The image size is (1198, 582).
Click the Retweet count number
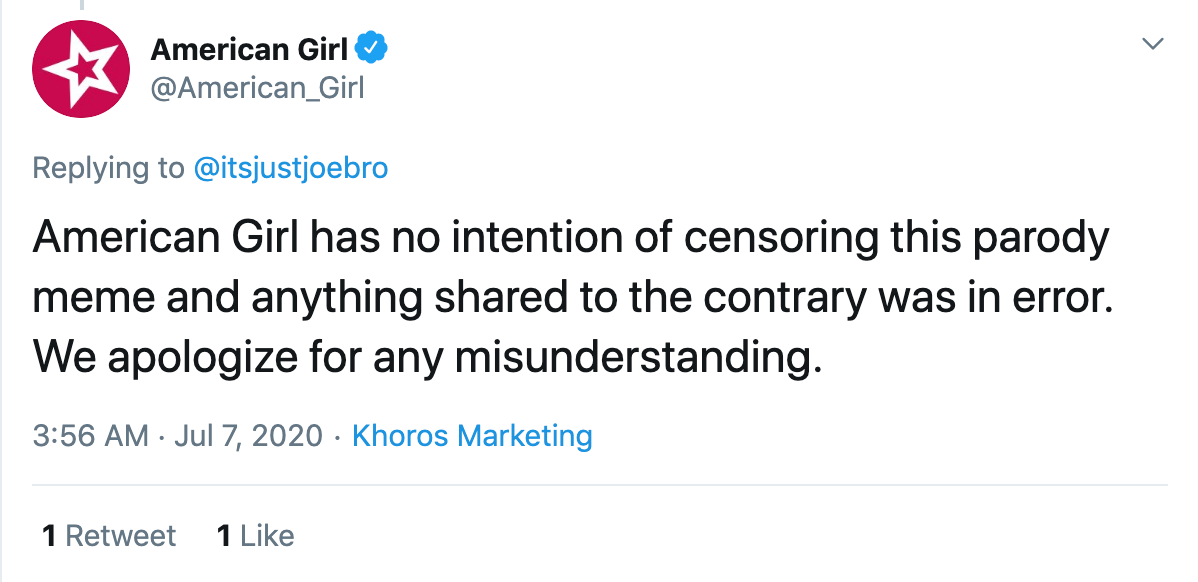(x=50, y=535)
